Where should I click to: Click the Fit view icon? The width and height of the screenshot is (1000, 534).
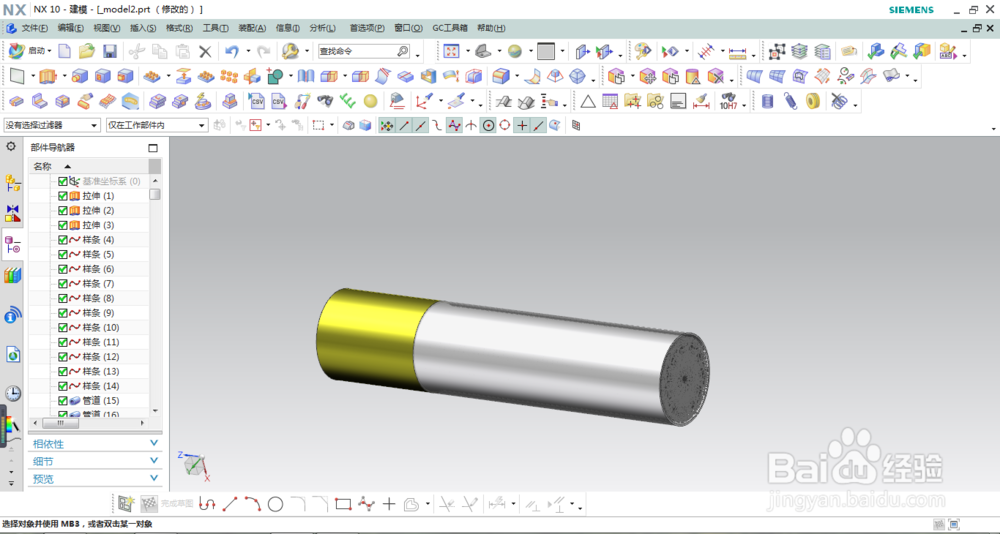451,52
